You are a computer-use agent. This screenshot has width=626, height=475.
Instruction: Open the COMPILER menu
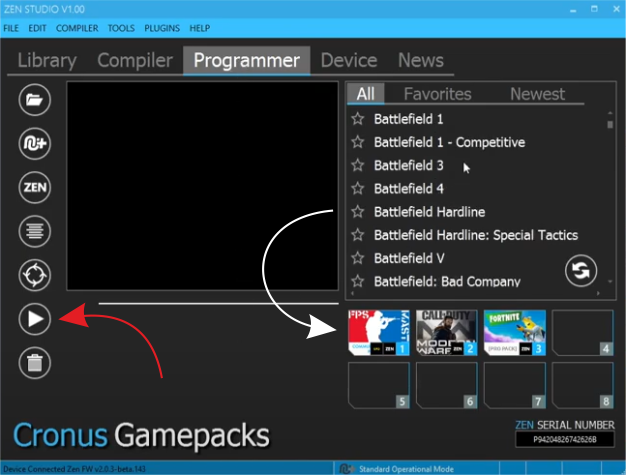[77, 29]
